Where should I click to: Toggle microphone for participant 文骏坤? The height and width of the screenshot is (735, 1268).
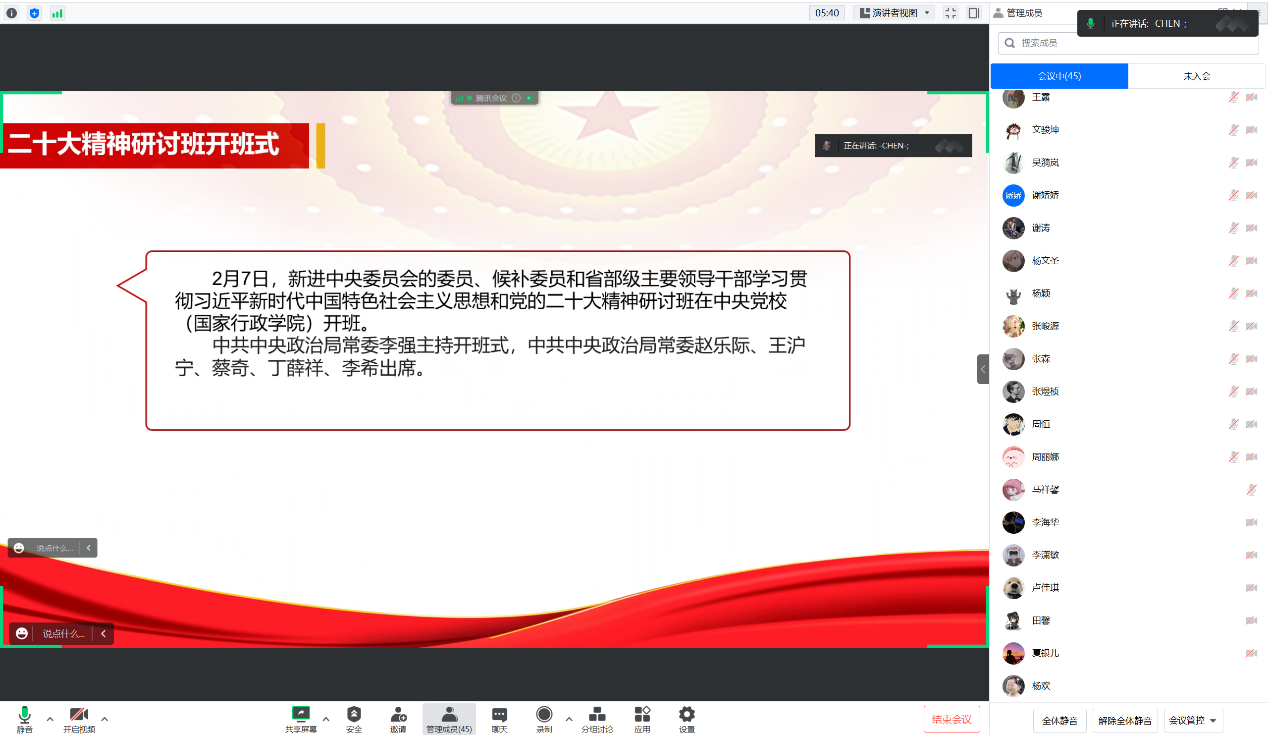point(1234,130)
